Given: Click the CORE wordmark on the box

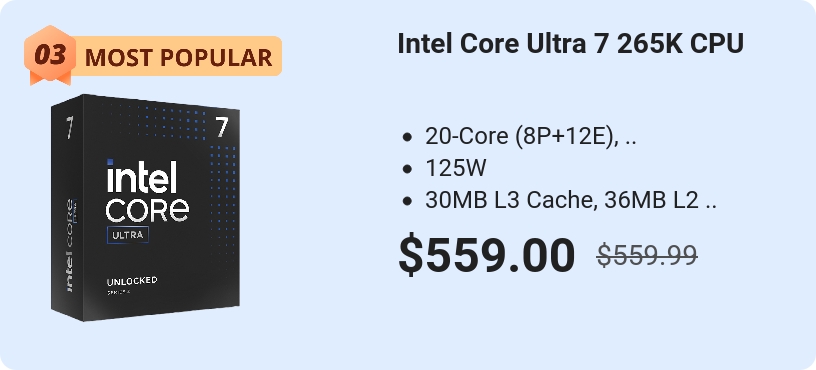Looking at the screenshot, I should (x=147, y=209).
